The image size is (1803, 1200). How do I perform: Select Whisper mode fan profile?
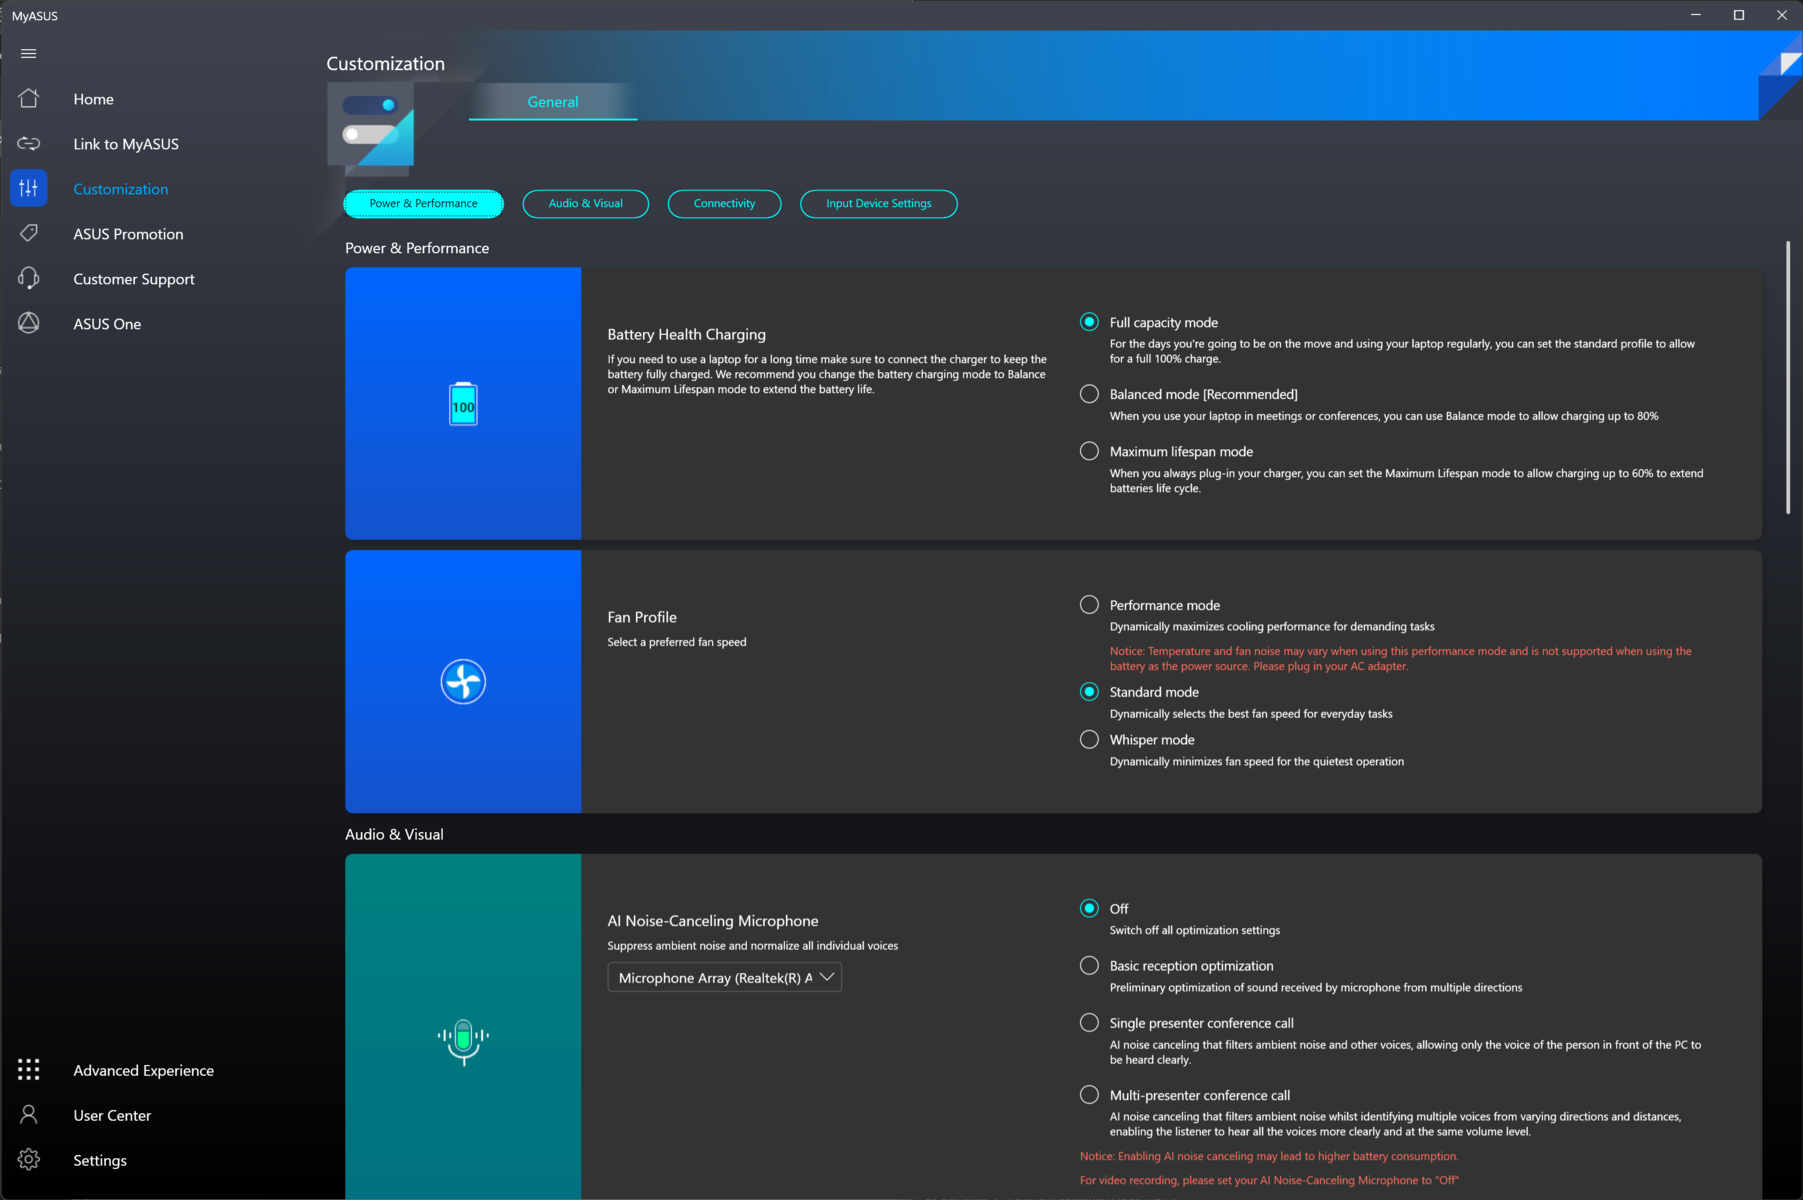point(1089,740)
